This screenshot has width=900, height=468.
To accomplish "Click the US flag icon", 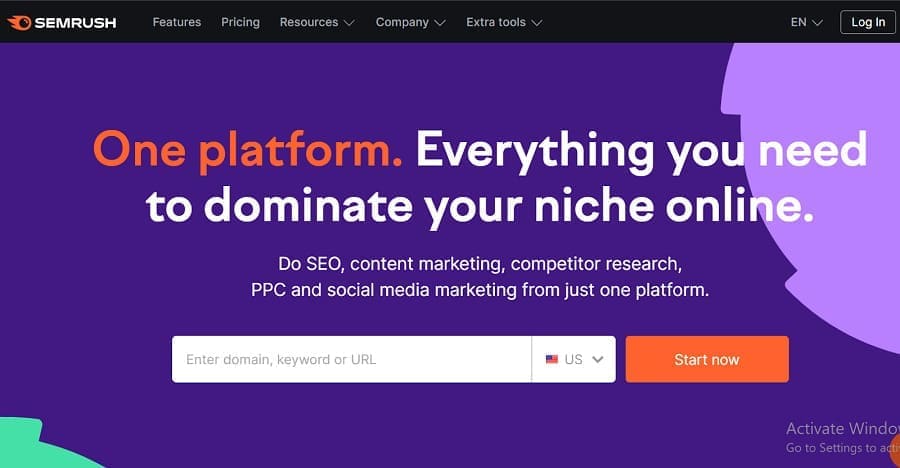I will point(551,359).
